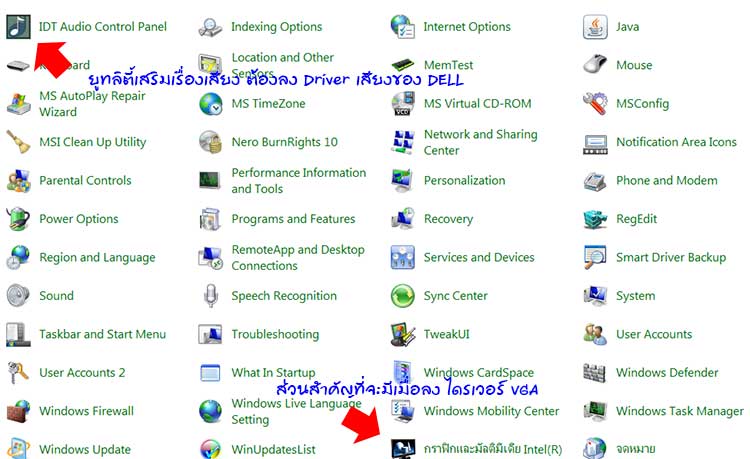Open the MSConfig wrench icon
Viewport: 750px width, 459px height.
[x=595, y=104]
